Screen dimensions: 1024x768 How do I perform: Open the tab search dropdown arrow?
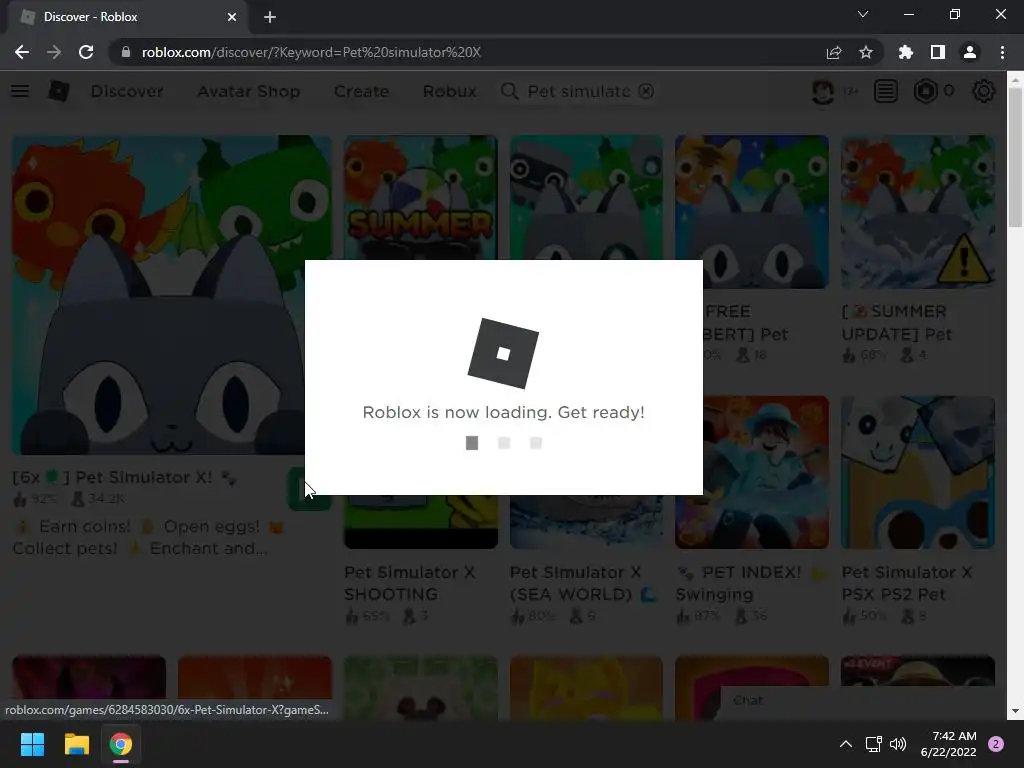click(x=863, y=14)
